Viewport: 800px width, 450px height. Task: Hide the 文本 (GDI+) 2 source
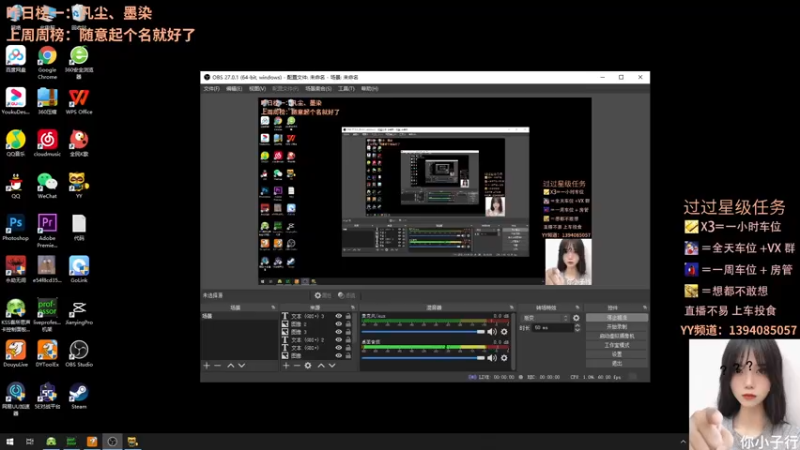coord(338,340)
